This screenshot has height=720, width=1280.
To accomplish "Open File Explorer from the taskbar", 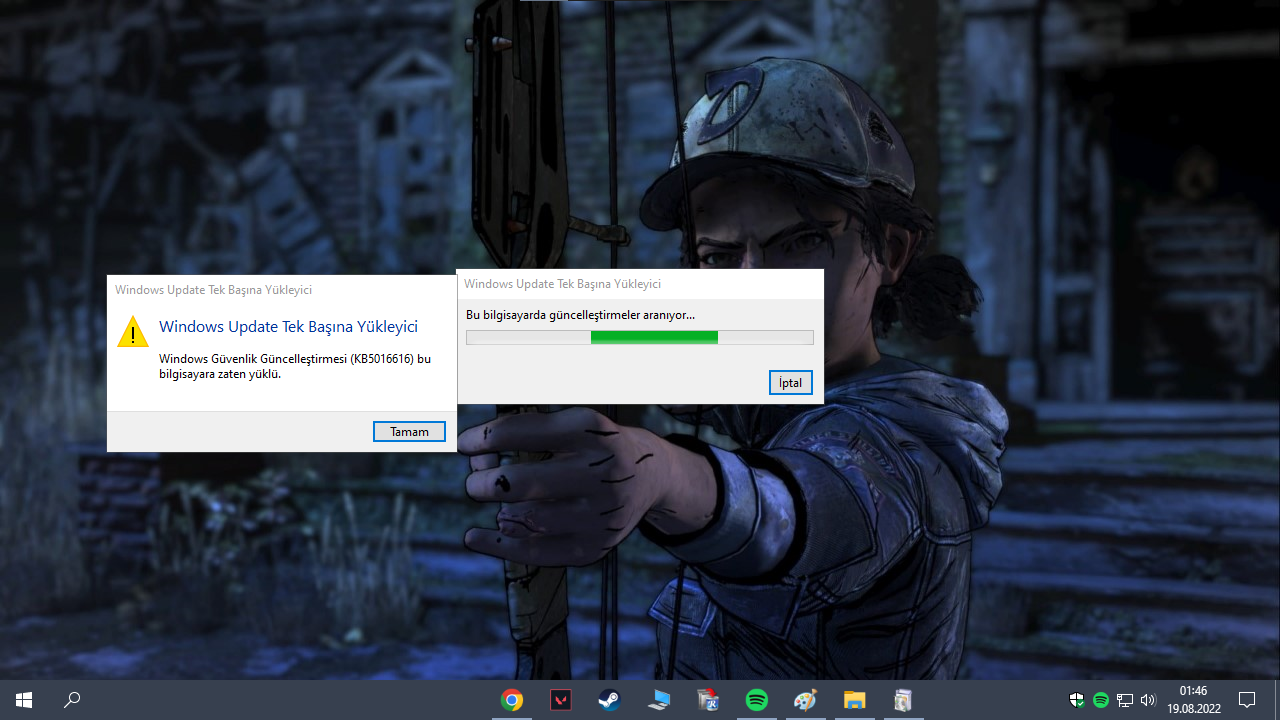I will (855, 700).
